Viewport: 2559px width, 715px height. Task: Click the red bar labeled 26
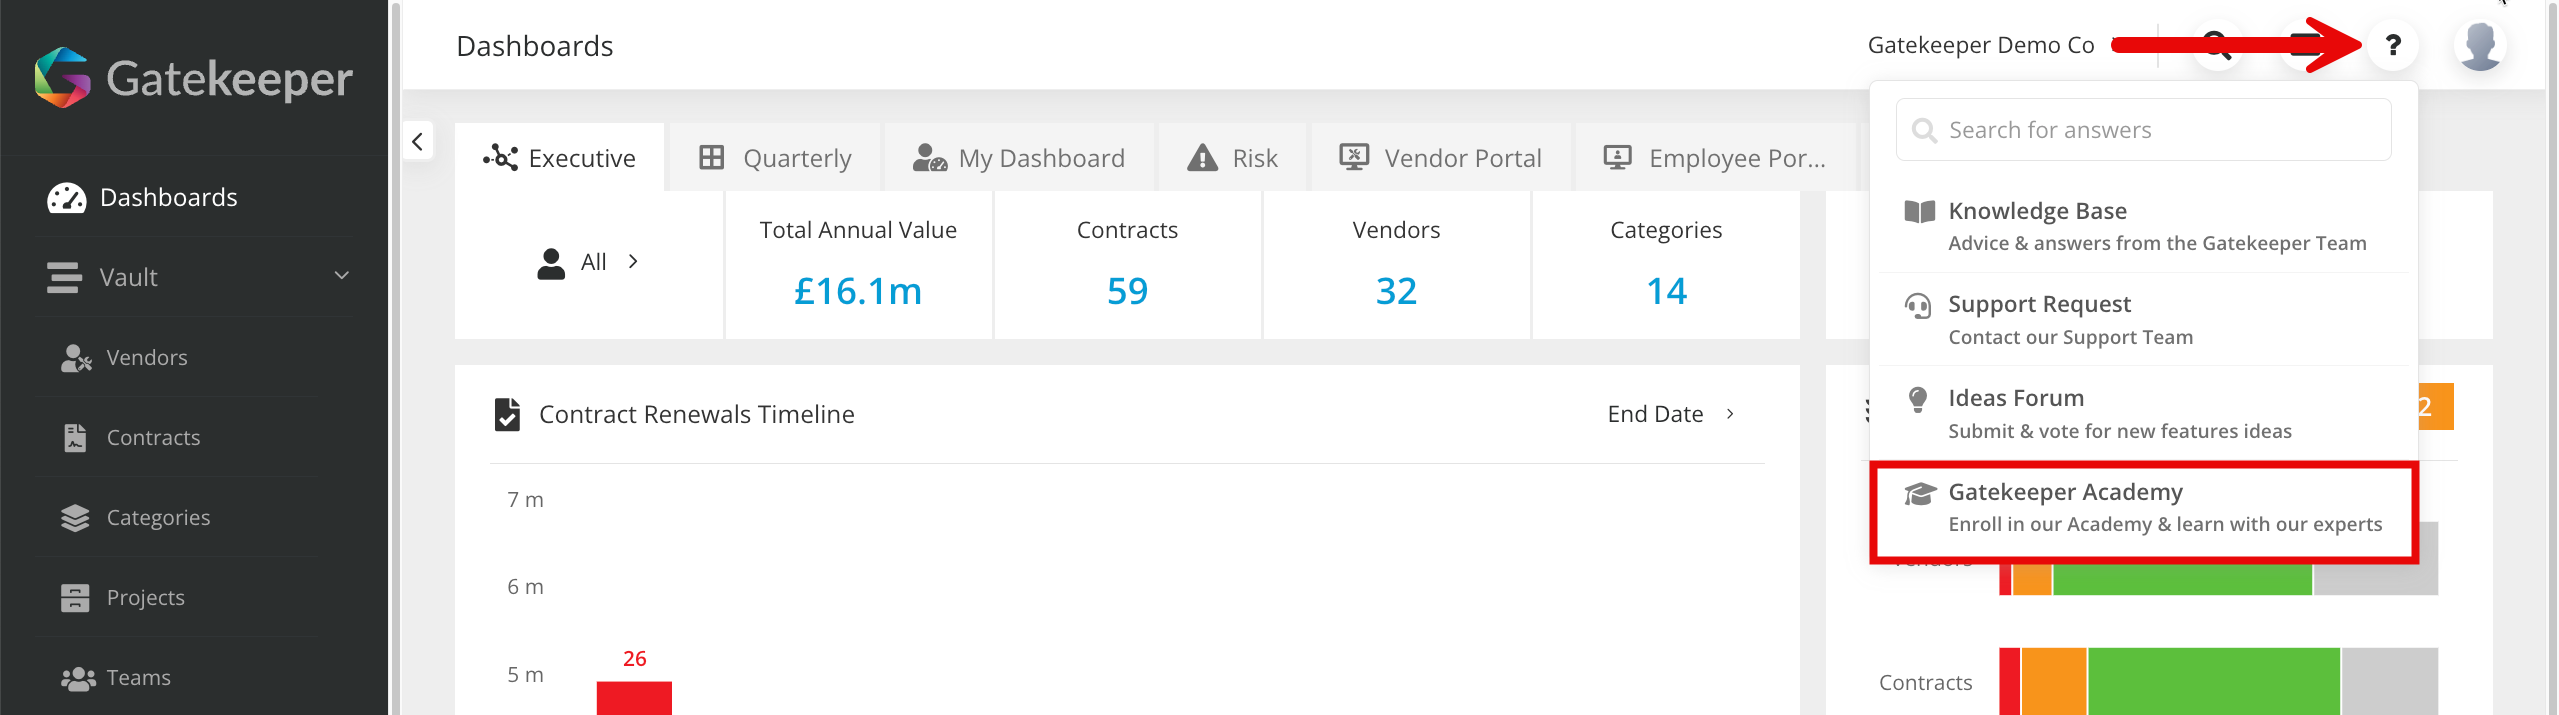(x=634, y=697)
